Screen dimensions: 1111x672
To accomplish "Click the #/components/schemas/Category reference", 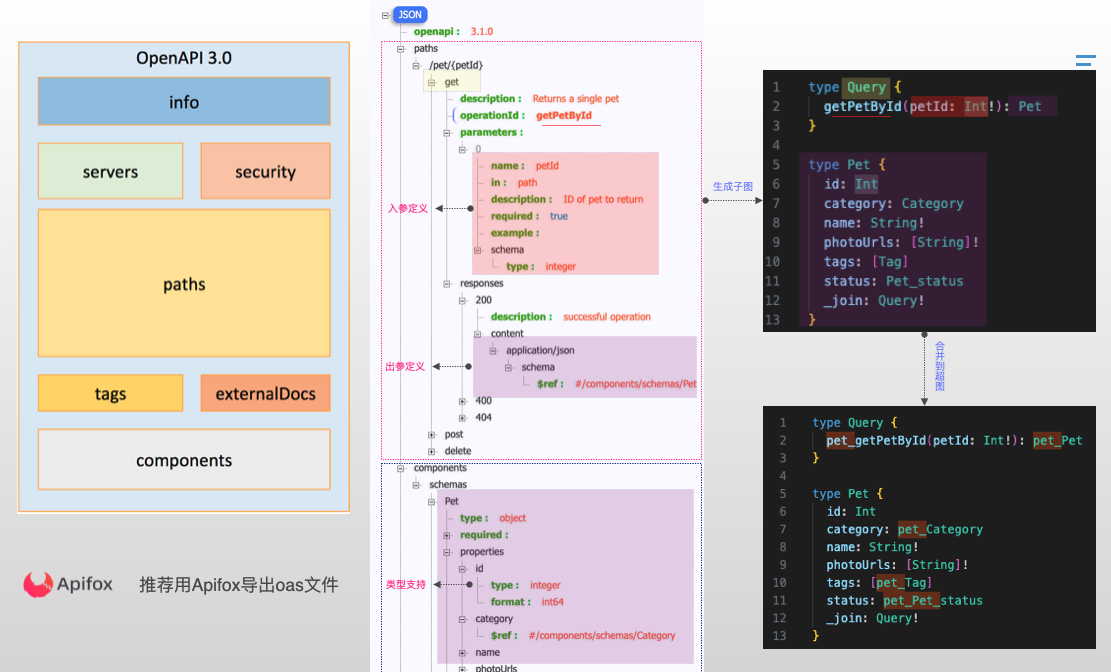I will click(x=602, y=635).
